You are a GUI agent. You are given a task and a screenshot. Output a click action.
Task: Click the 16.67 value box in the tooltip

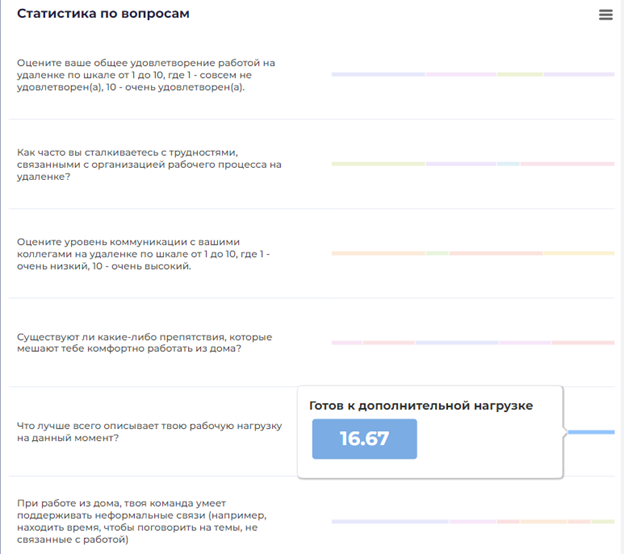[x=364, y=439]
